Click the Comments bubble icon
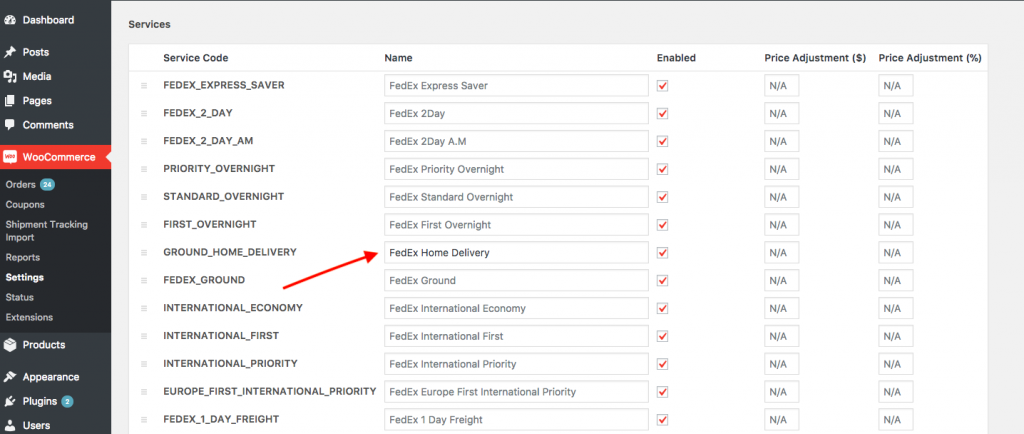 (9, 125)
